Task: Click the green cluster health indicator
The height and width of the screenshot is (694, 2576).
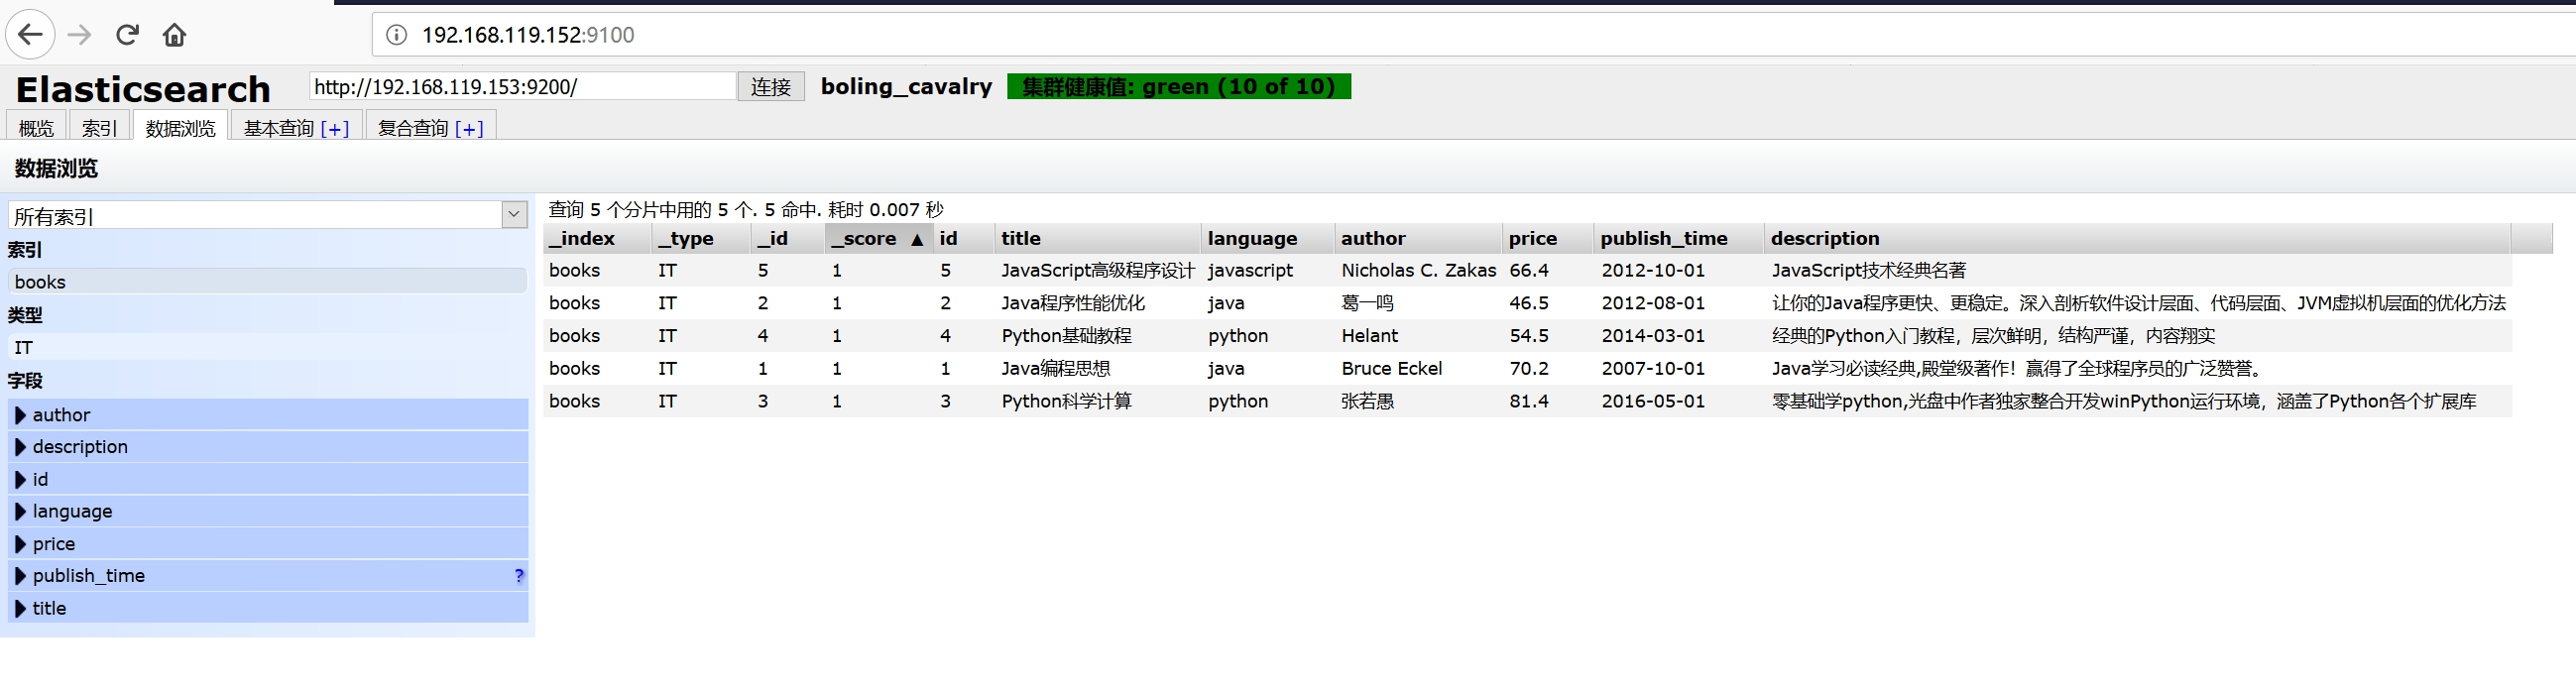Action: coord(1179,87)
